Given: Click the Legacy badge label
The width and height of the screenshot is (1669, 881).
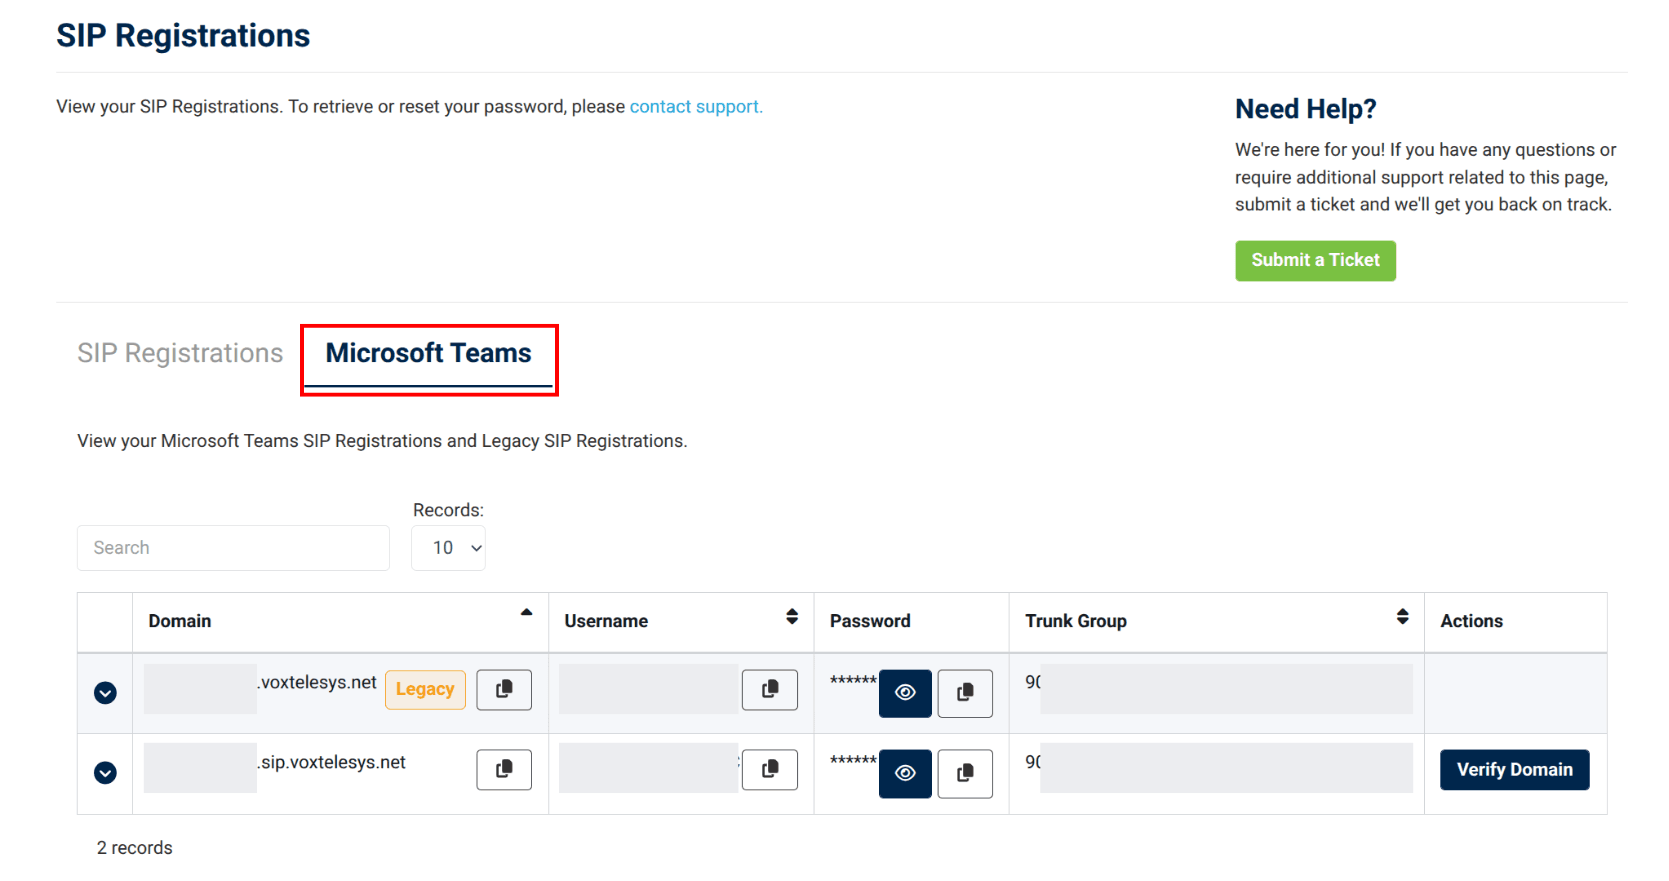Looking at the screenshot, I should coord(425,690).
